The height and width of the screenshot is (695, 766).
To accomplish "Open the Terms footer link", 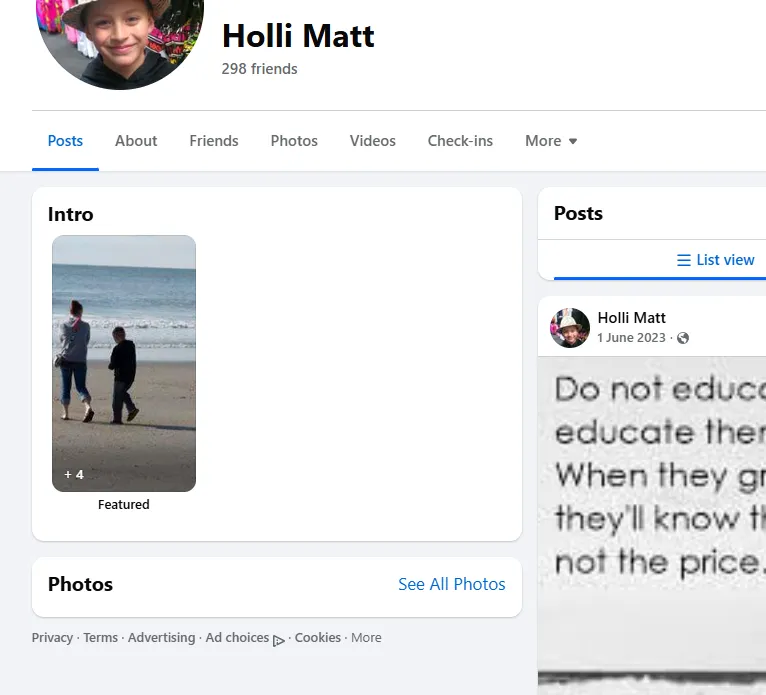I will [100, 637].
